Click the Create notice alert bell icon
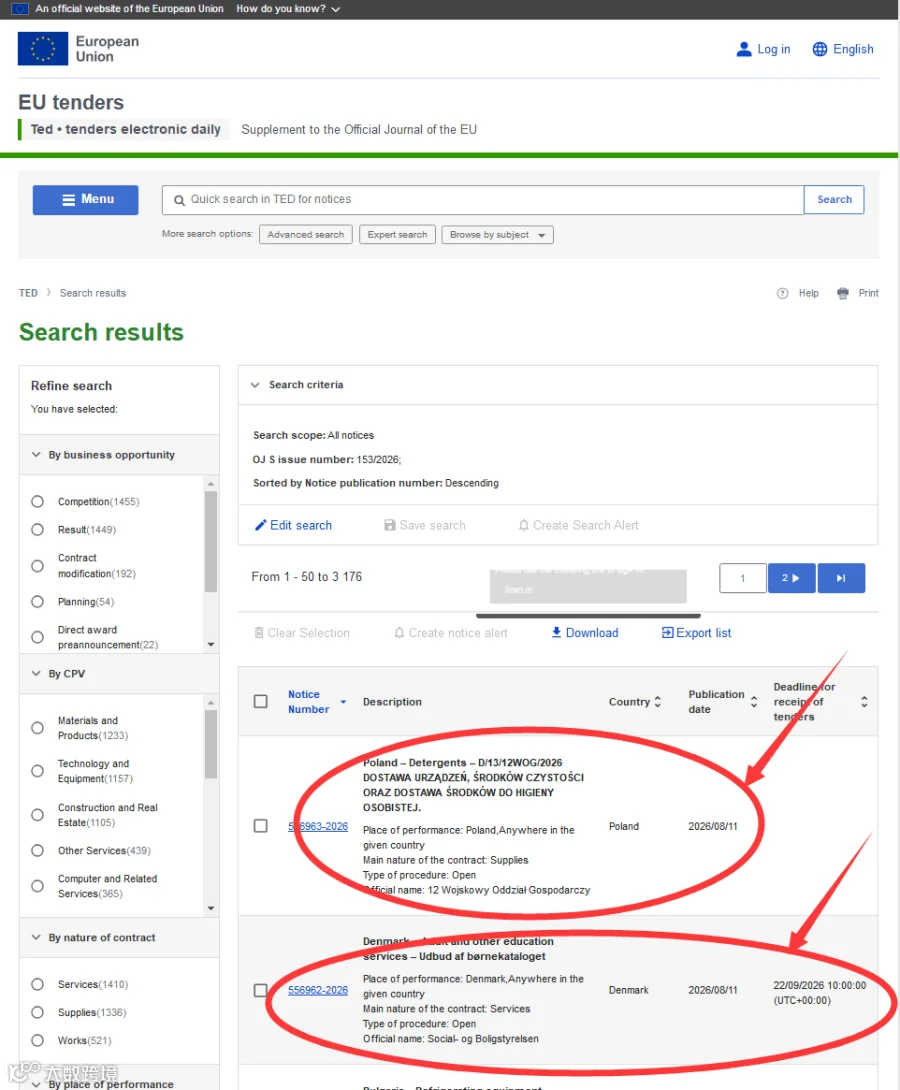The width and height of the screenshot is (900, 1090). coord(399,633)
